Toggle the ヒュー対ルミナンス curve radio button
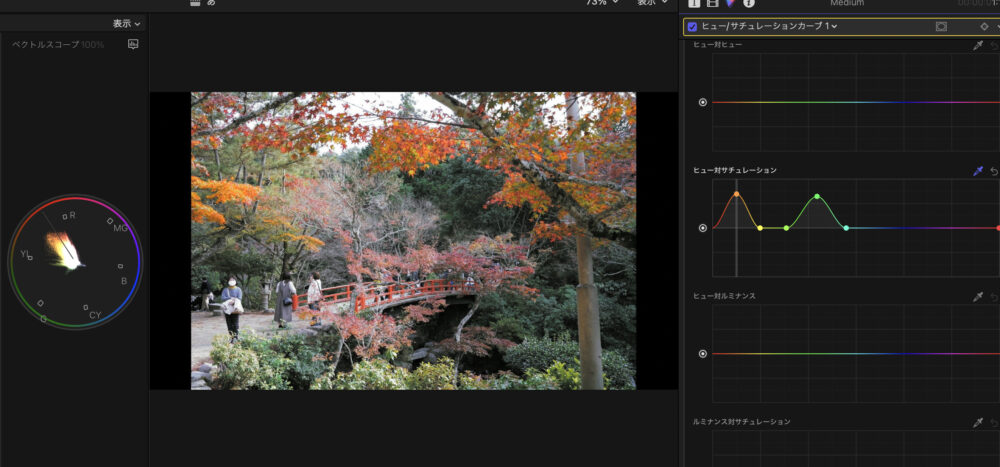 tap(703, 354)
